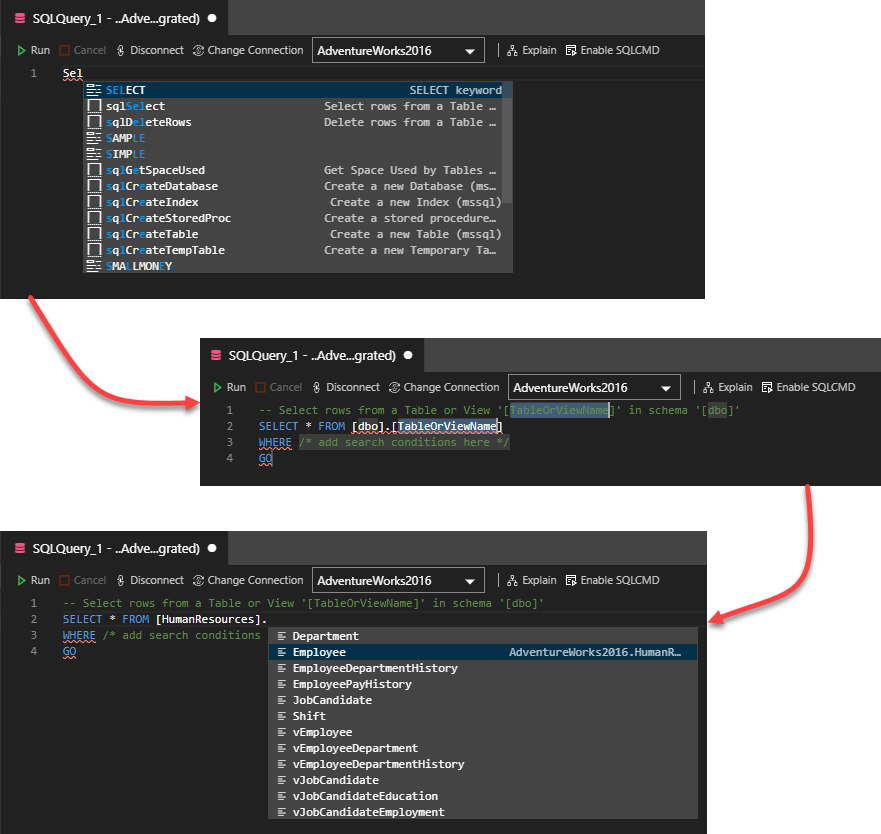Select the SQLQuery_1 tab in middle editor
The image size is (881, 834).
[312, 356]
